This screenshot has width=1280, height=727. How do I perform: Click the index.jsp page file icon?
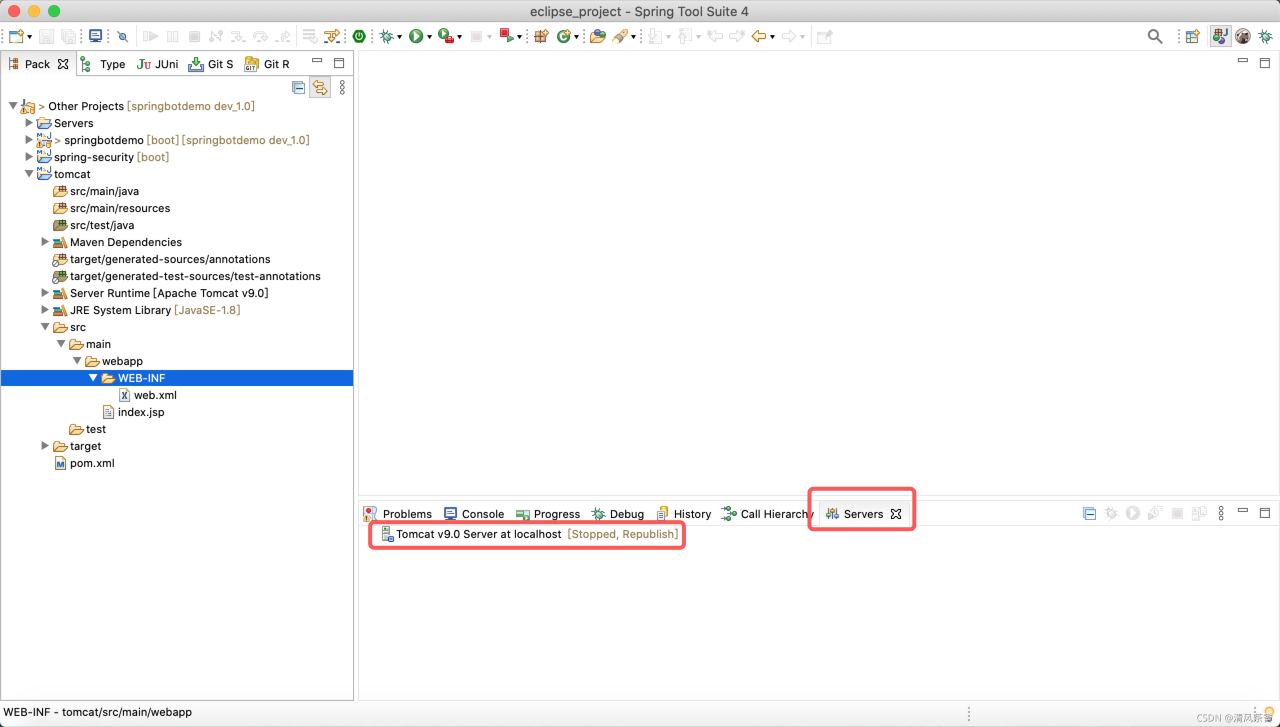[x=108, y=412]
